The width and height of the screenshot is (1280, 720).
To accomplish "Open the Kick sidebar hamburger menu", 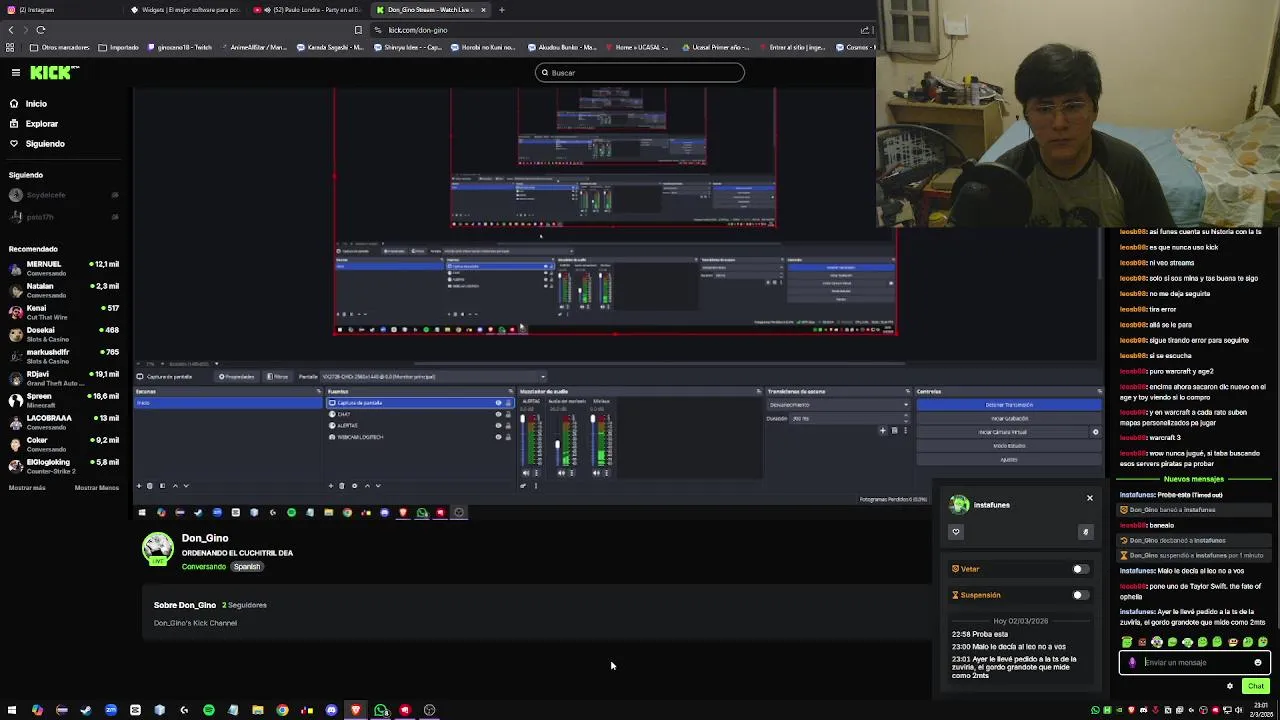I will (16, 72).
